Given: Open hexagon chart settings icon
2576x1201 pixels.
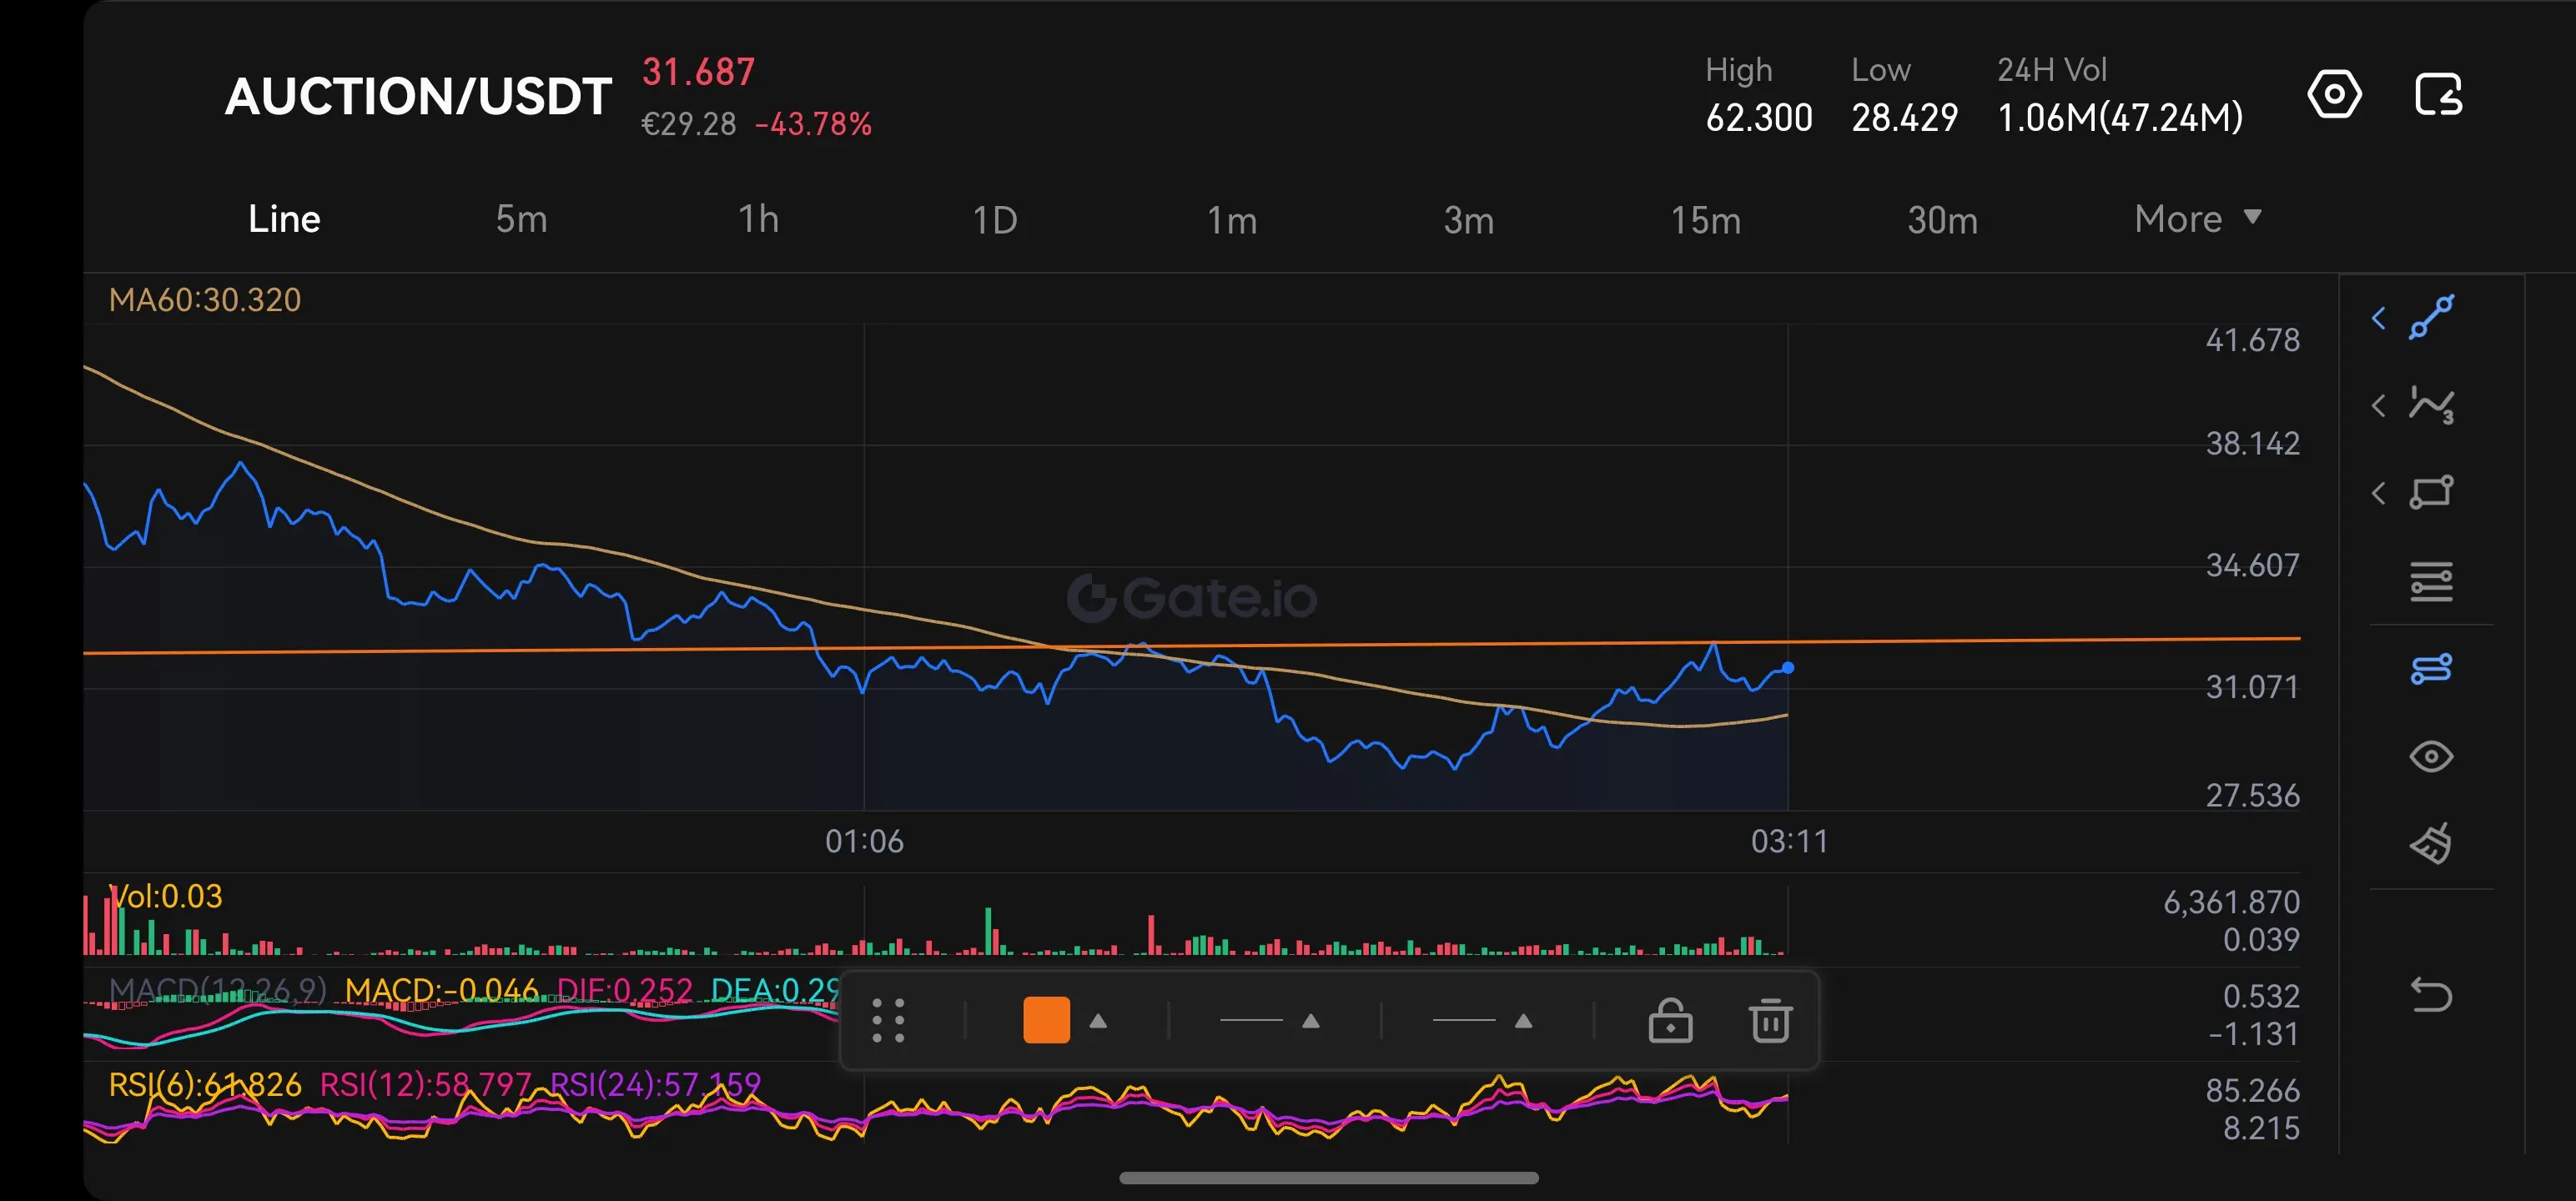Looking at the screenshot, I should [x=2334, y=95].
